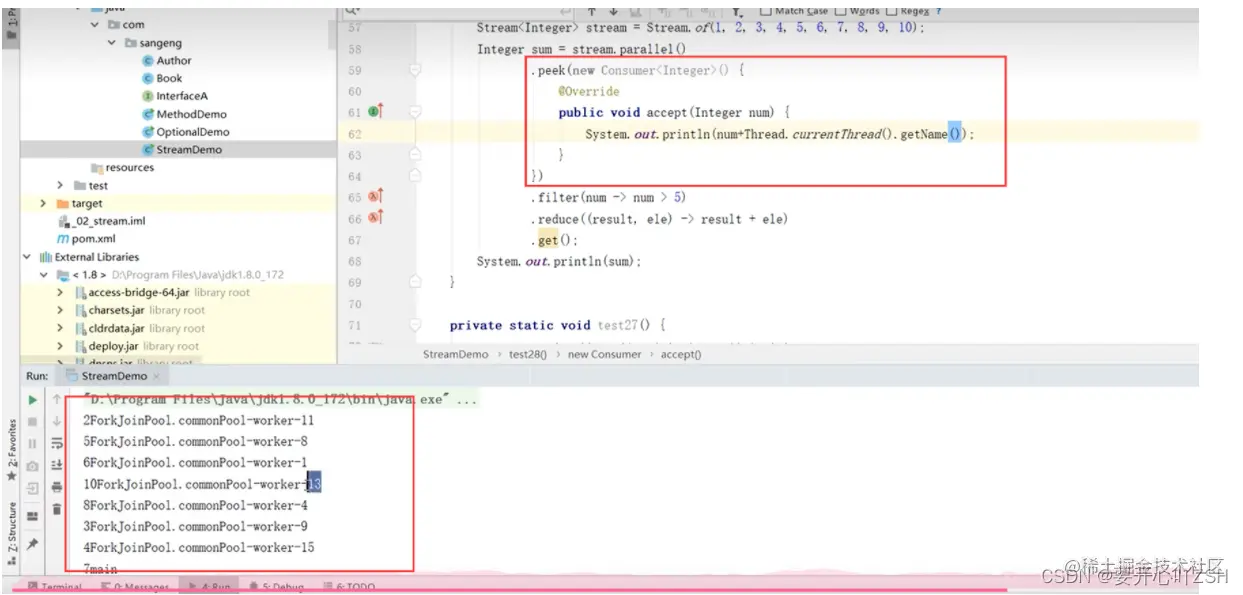Toggle the Words checkbox

point(840,11)
